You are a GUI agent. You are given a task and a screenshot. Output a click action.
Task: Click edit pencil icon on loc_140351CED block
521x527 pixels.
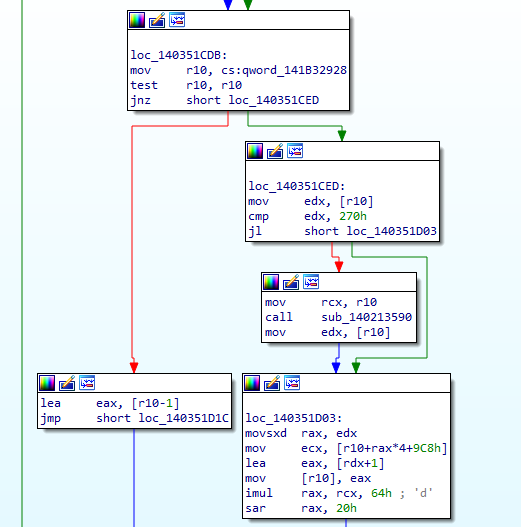click(275, 151)
